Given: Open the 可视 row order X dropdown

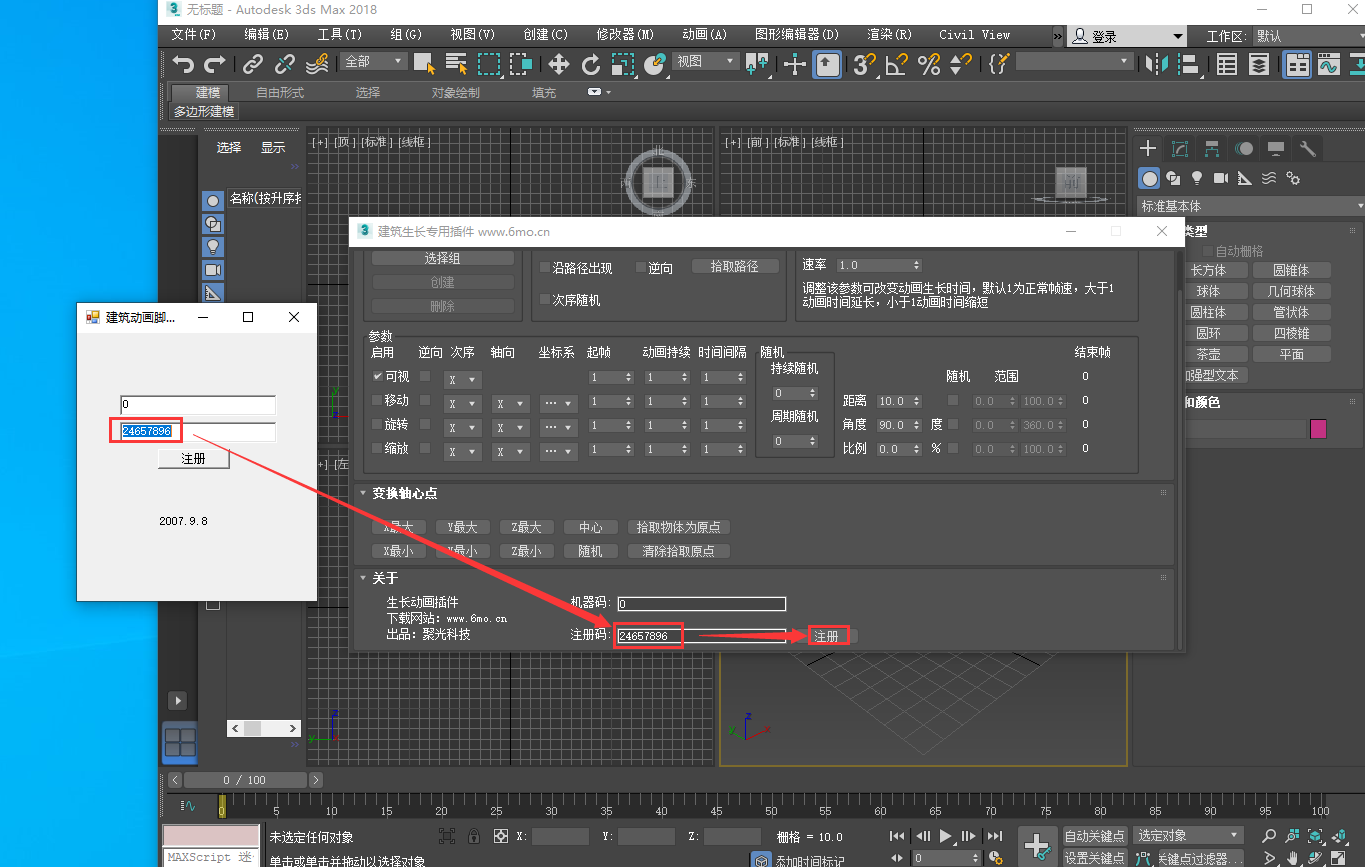Looking at the screenshot, I should pyautogui.click(x=463, y=380).
